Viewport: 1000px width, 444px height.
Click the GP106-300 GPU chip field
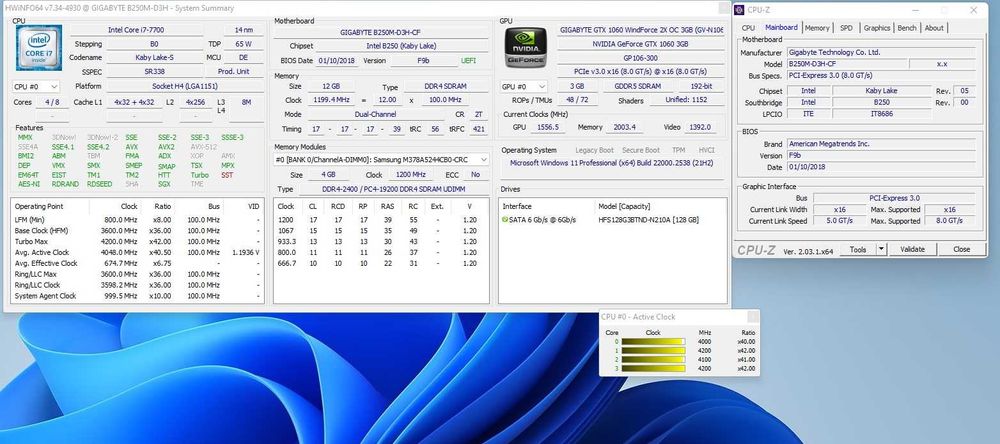pyautogui.click(x=640, y=58)
